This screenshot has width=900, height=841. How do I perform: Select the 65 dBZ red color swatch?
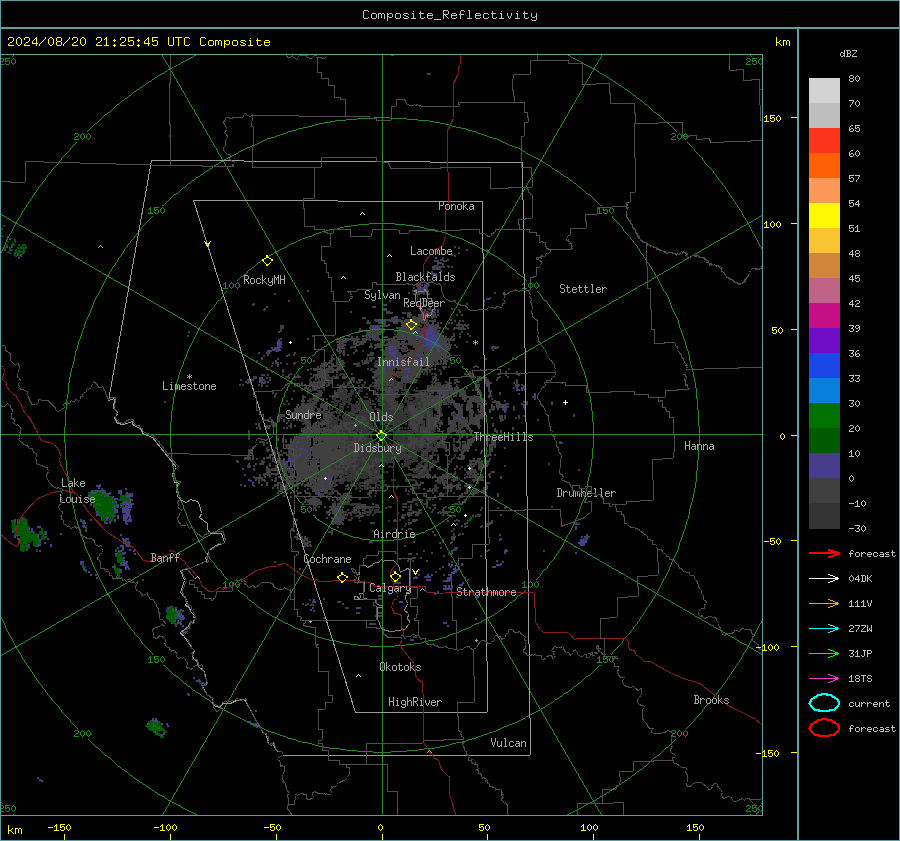pyautogui.click(x=824, y=141)
